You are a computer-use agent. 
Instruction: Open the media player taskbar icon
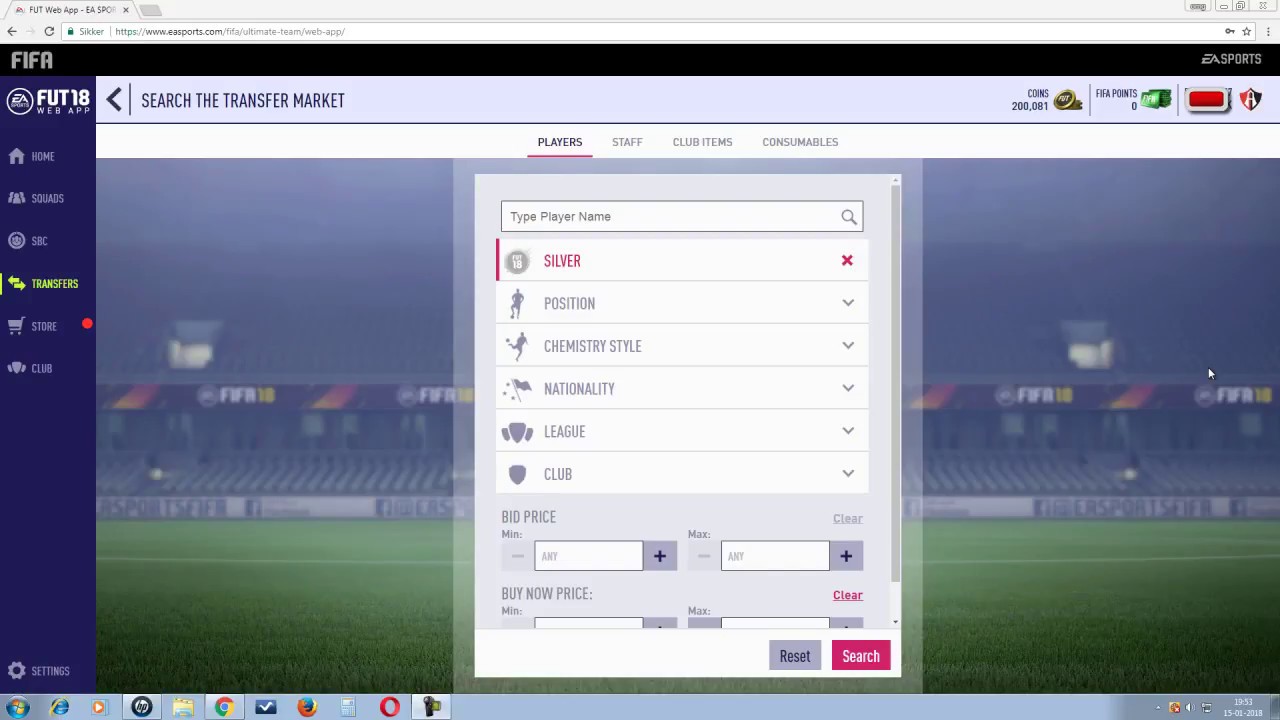pos(98,707)
